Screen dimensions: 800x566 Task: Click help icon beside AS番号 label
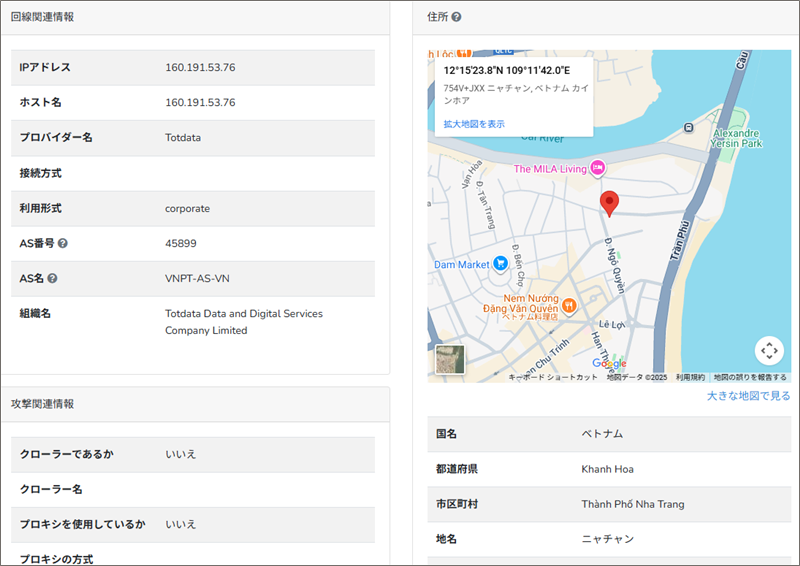point(63,243)
